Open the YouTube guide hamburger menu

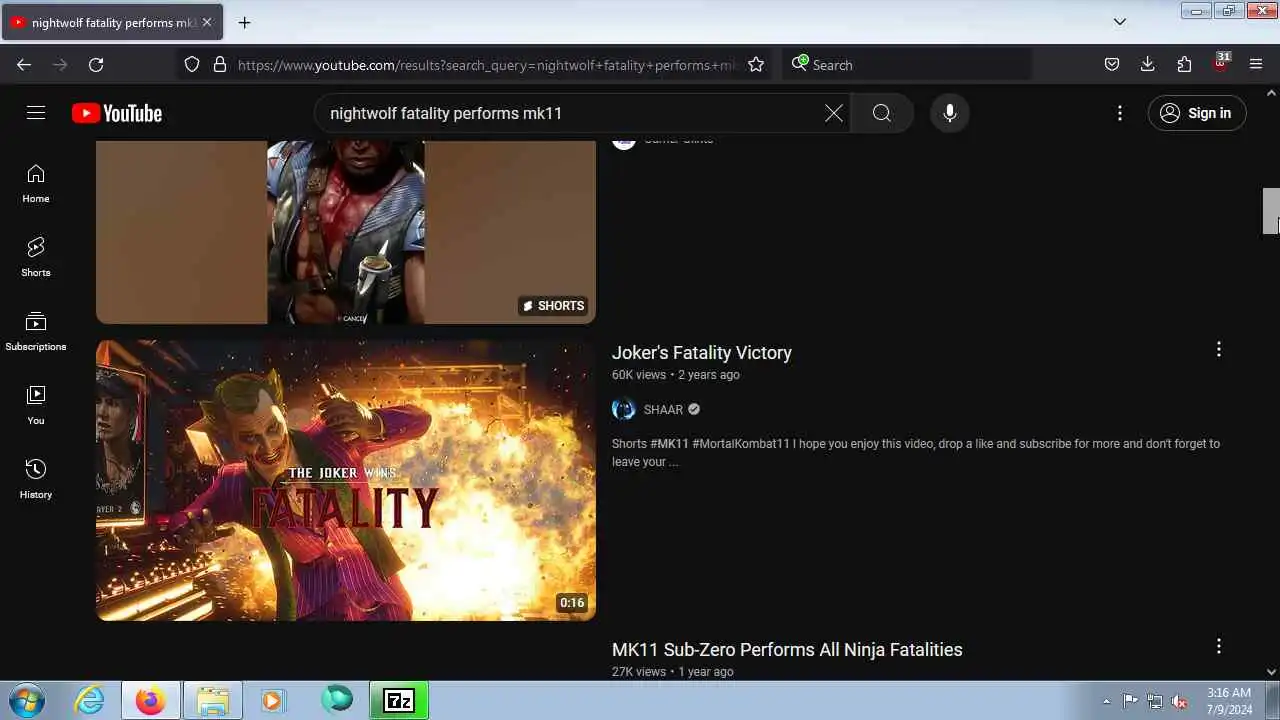click(x=36, y=113)
